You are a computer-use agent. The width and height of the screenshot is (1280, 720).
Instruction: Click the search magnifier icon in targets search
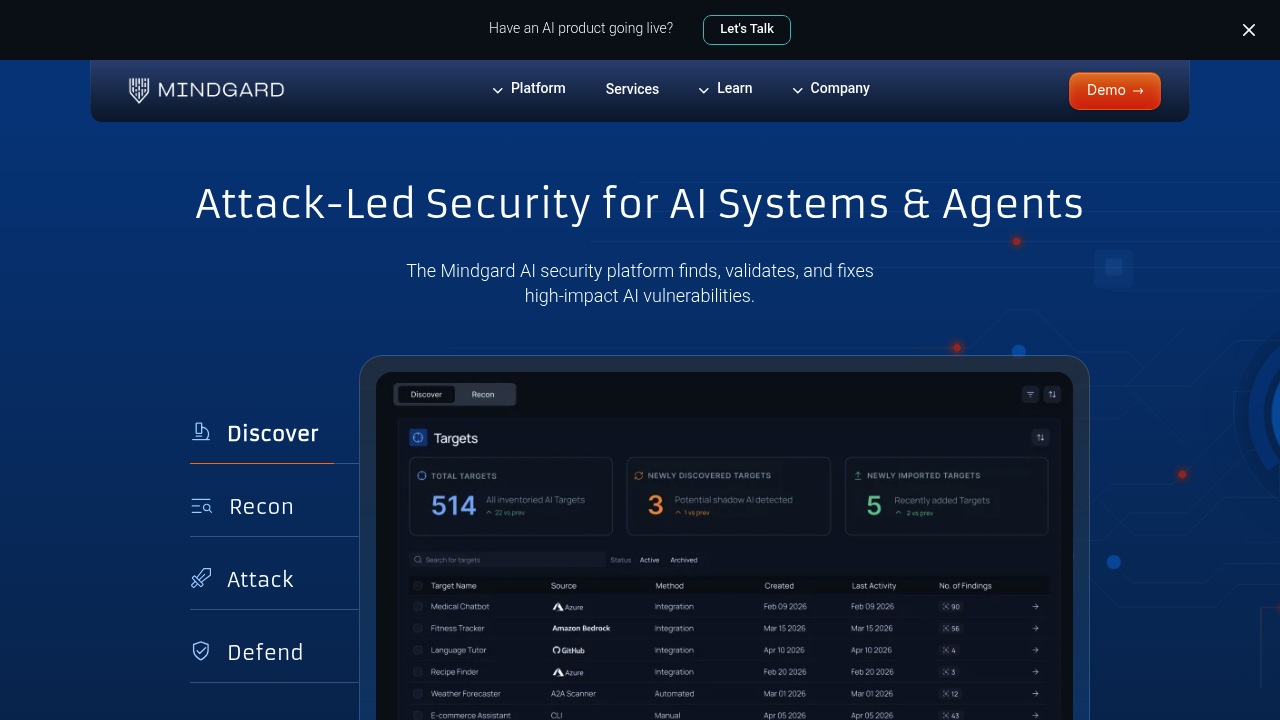[419, 560]
